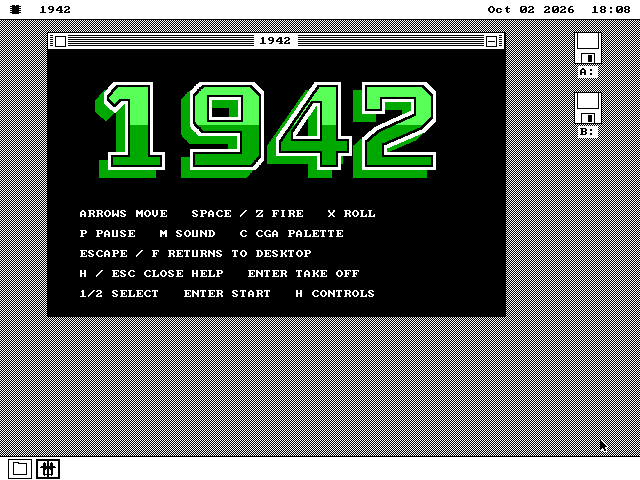
Task: Click the big green 1942 logo
Action: click(x=266, y=130)
